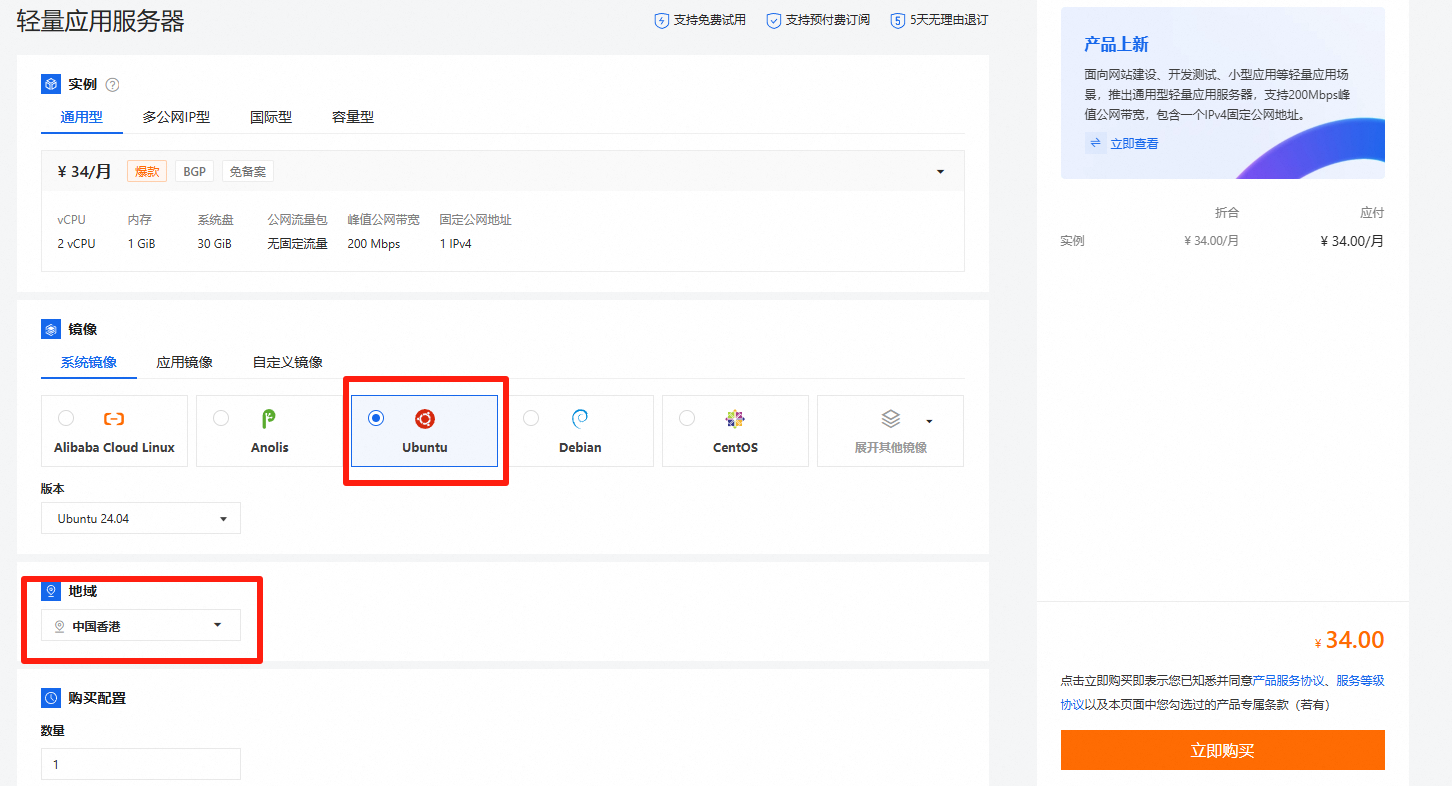Click the stacked layers icon above 展开其他镜像
1452x786 pixels.
890,419
